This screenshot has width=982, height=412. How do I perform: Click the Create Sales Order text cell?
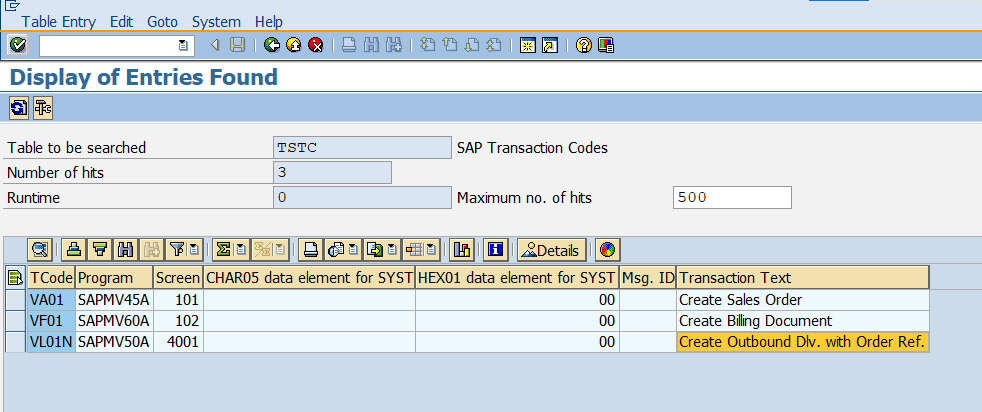[803, 300]
